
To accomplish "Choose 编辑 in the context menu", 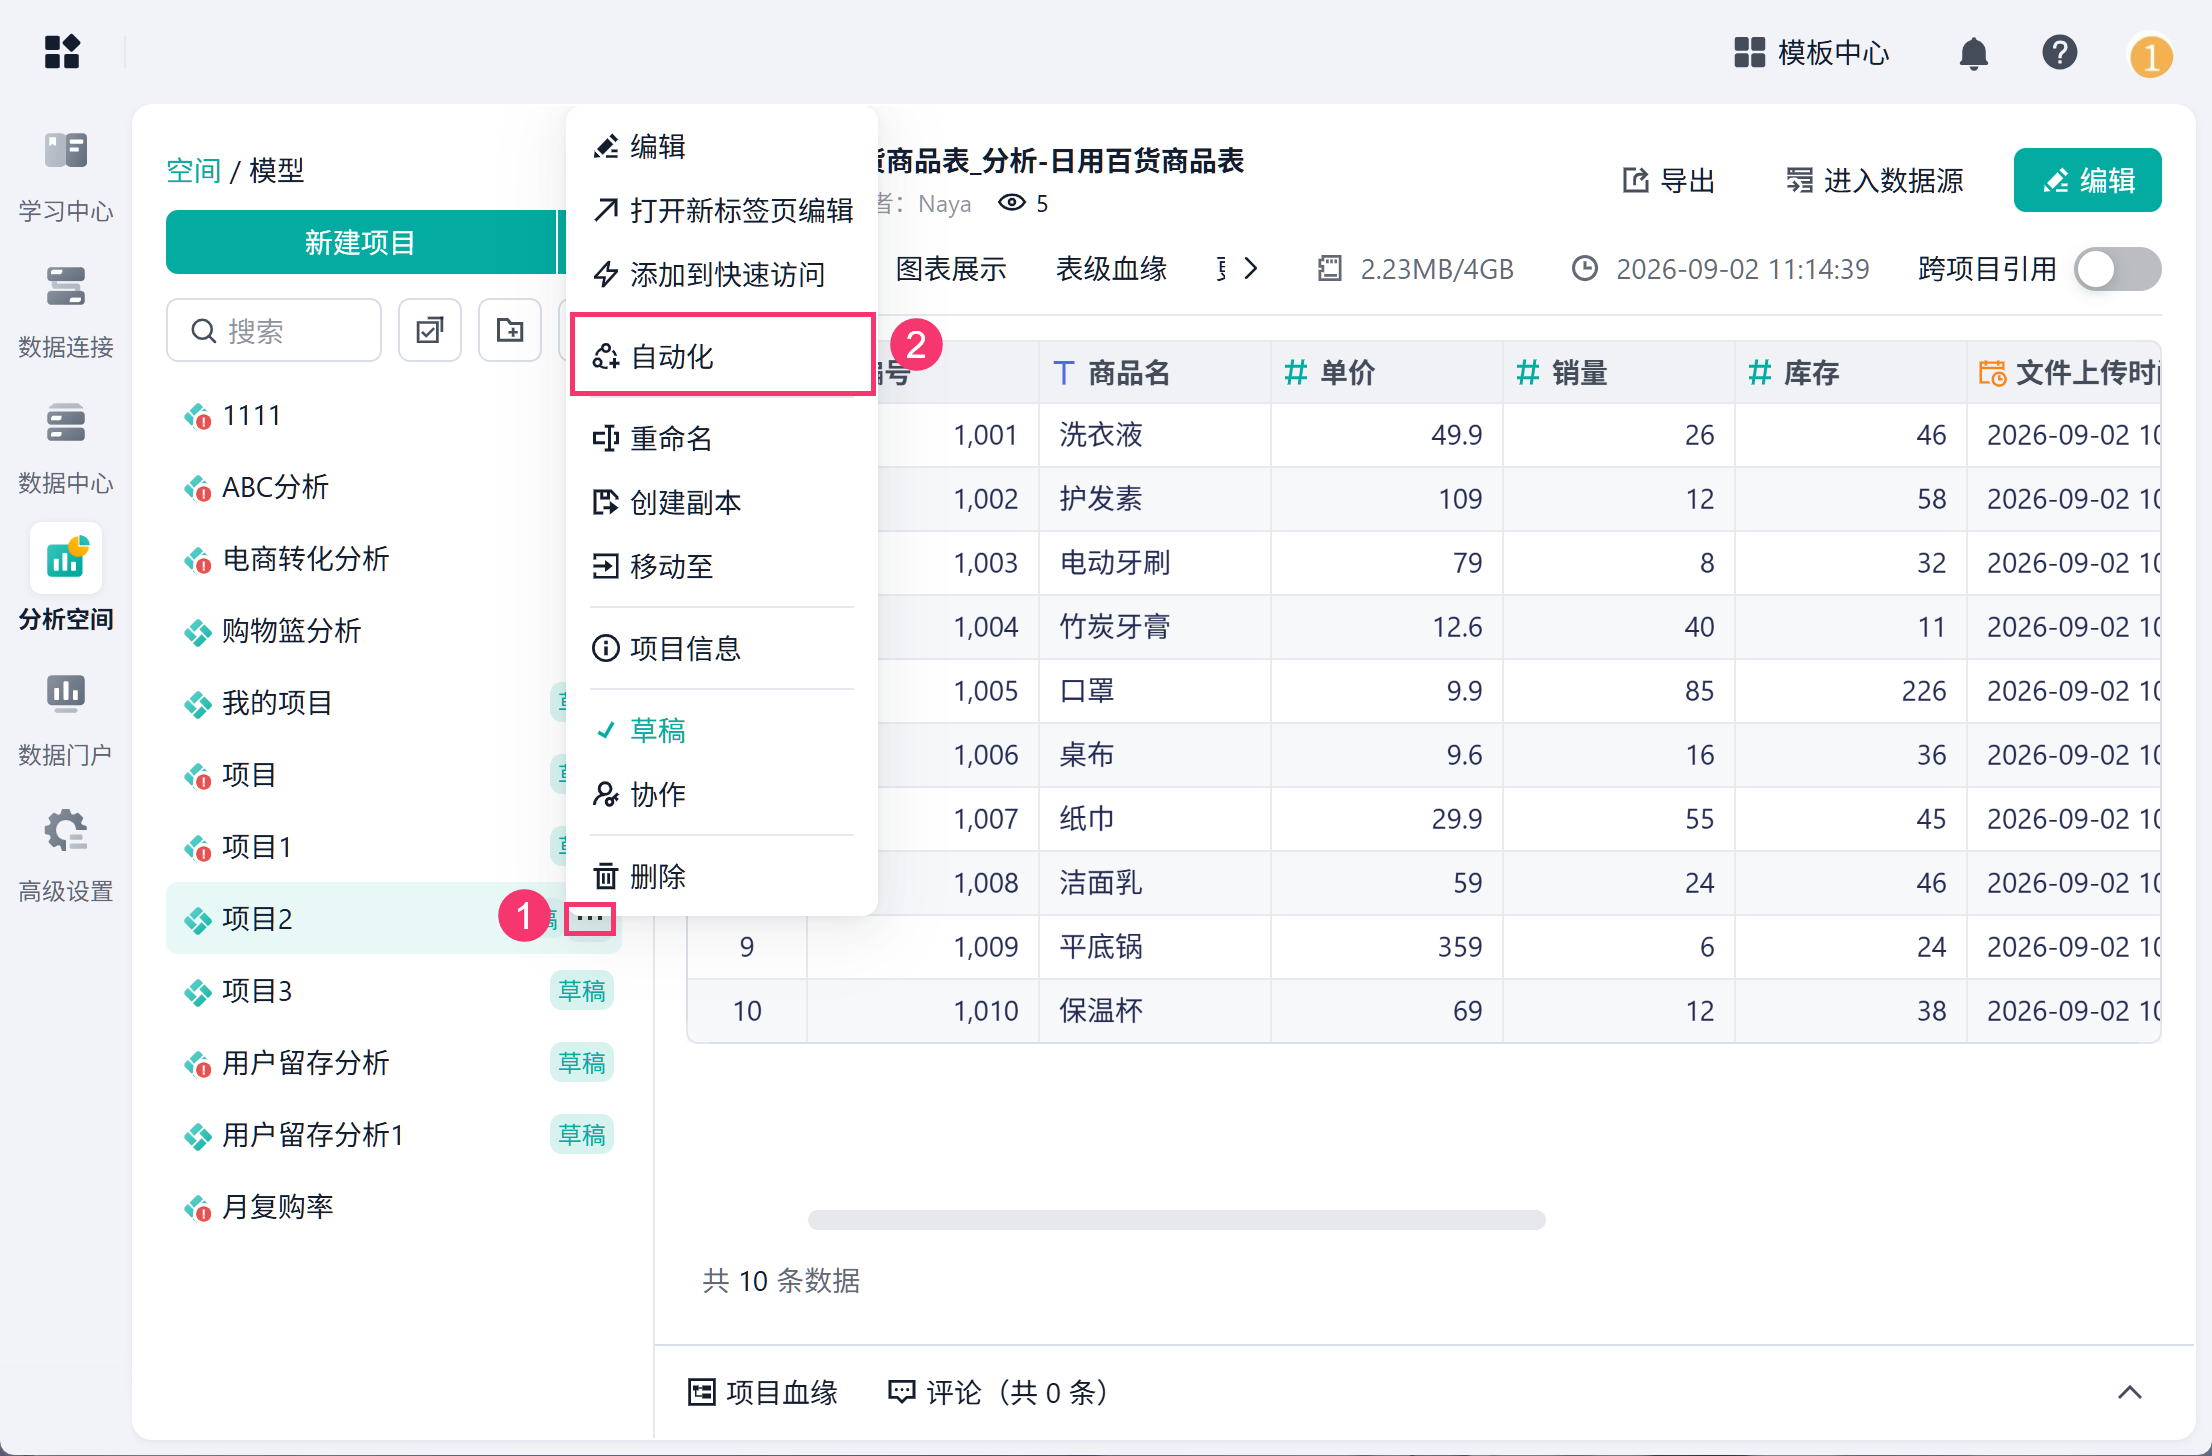I will (722, 146).
